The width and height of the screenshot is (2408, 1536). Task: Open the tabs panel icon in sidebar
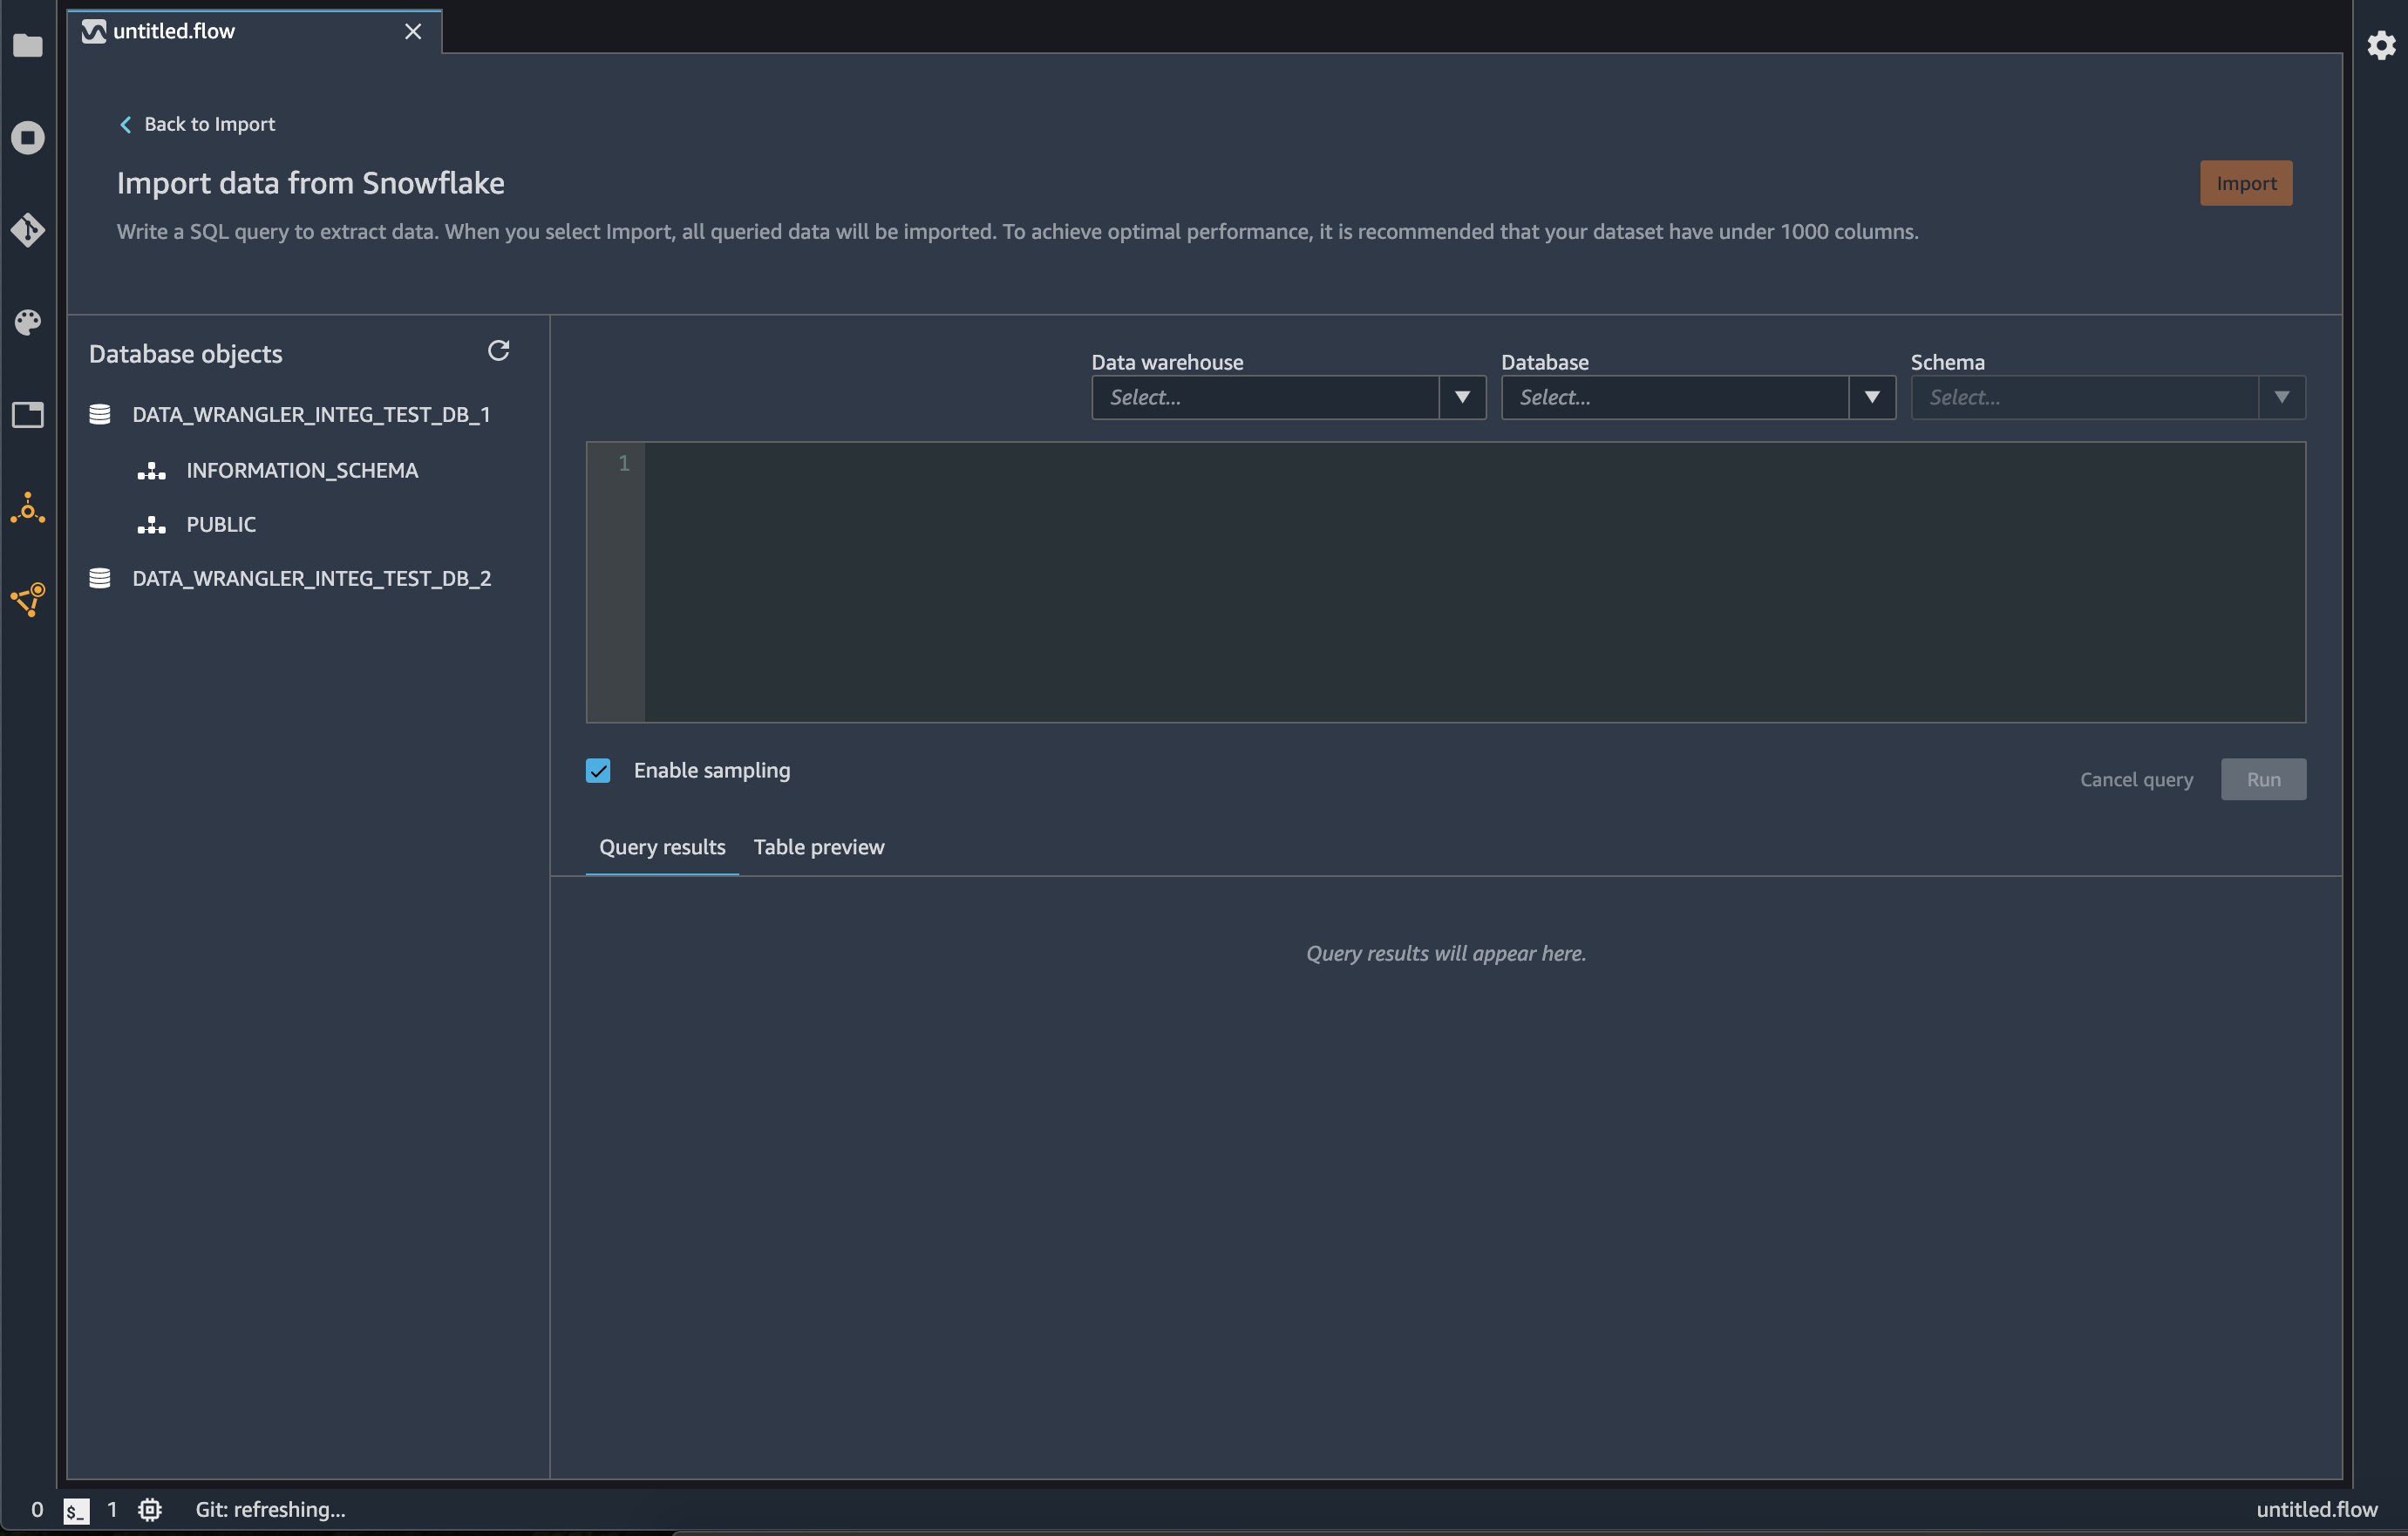tap(28, 415)
